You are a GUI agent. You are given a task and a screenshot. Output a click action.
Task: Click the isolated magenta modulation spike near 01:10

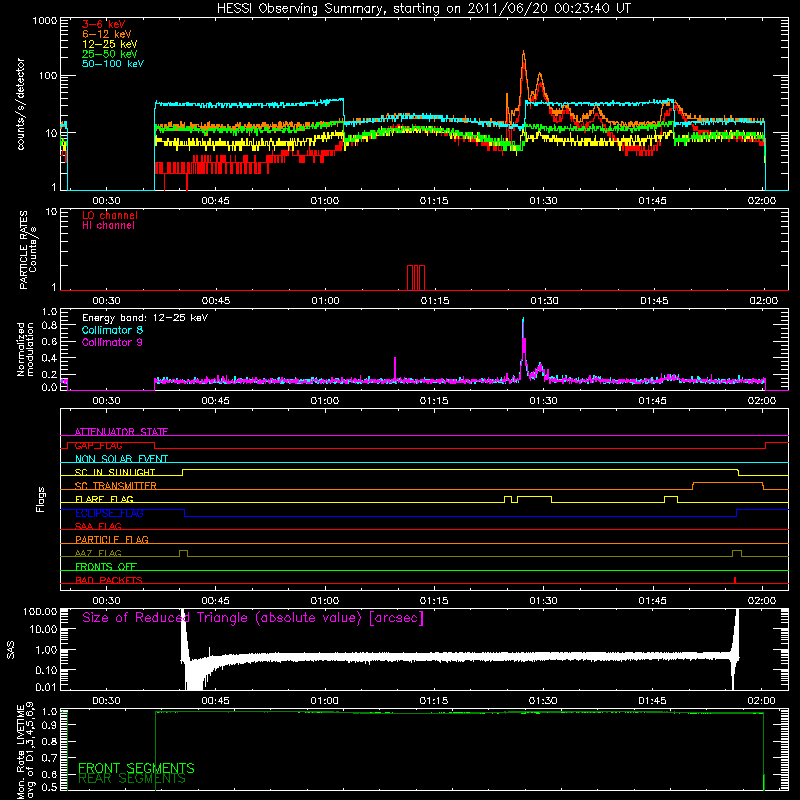pos(395,368)
